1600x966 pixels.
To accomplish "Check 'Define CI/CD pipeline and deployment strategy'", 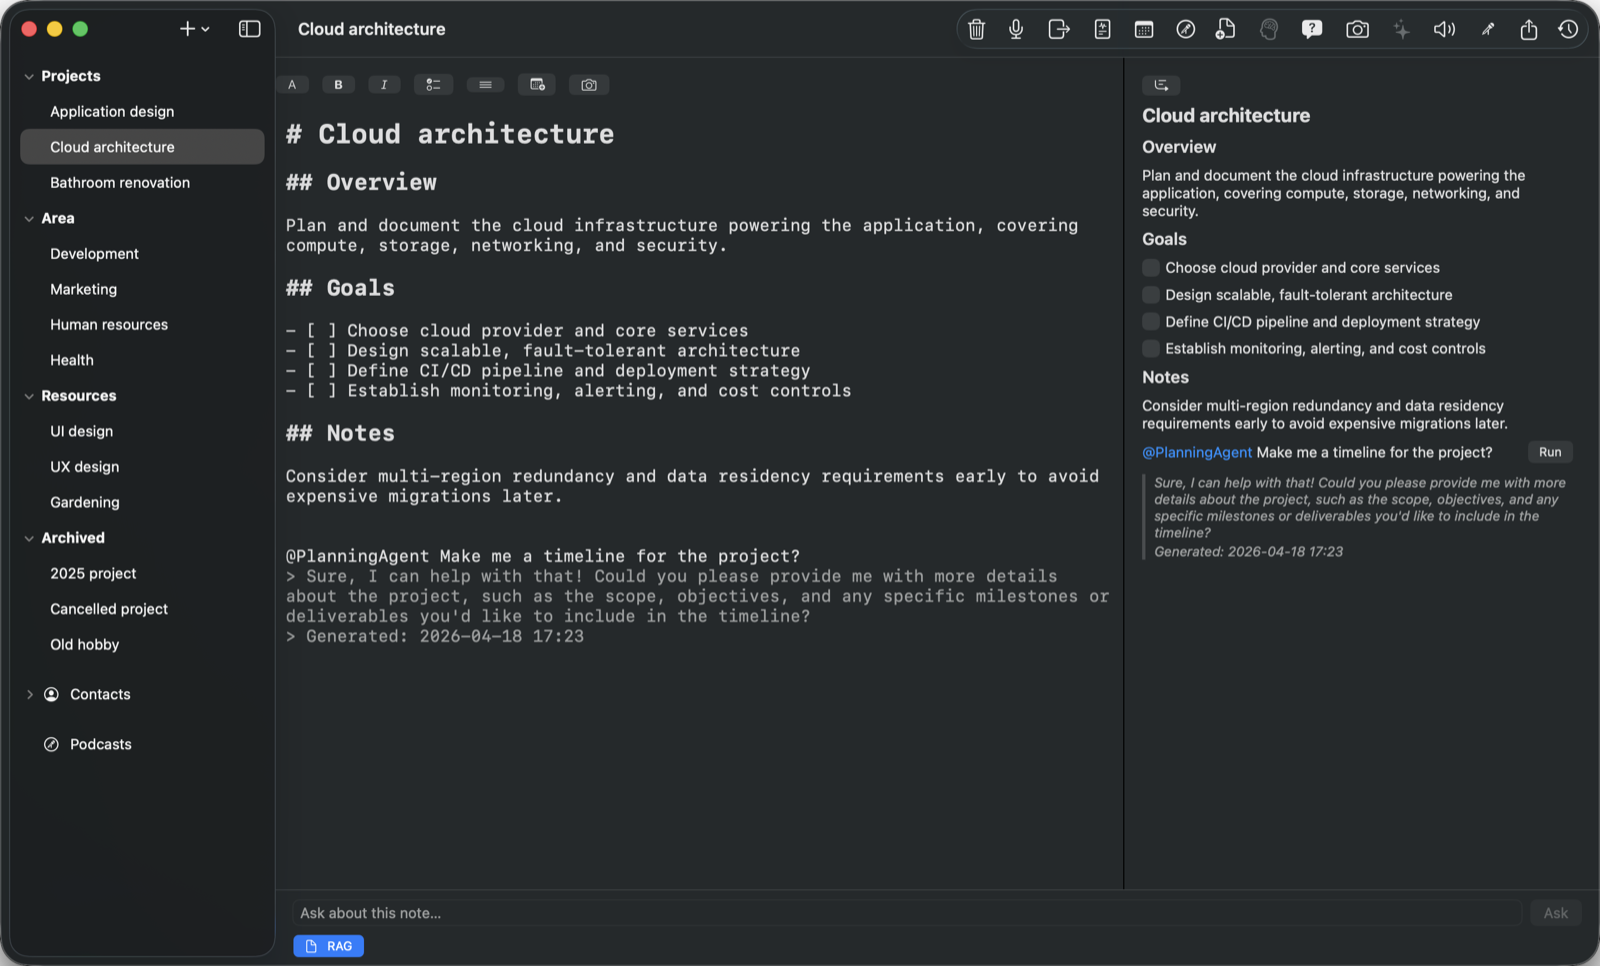I will point(1151,322).
